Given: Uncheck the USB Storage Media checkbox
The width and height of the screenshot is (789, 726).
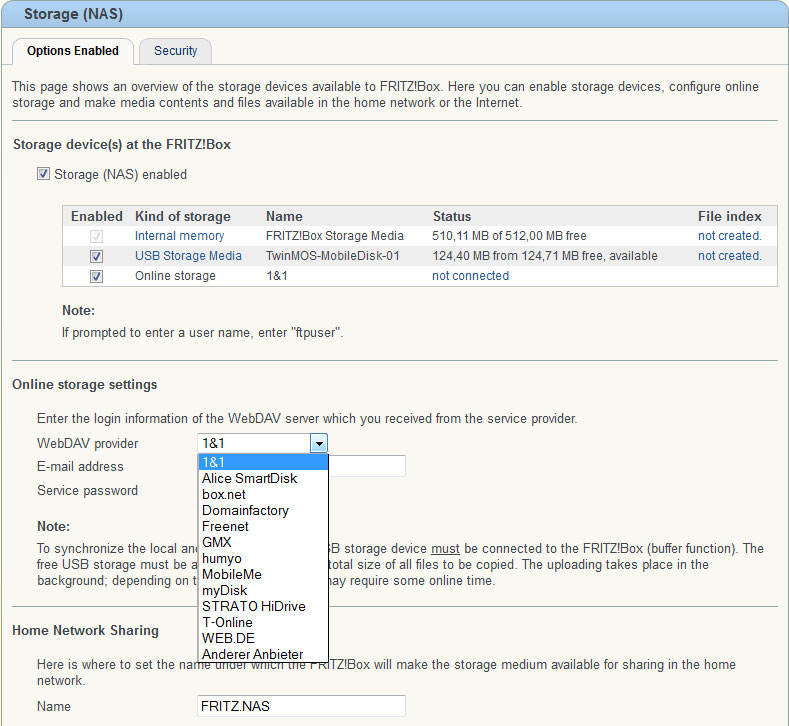Looking at the screenshot, I should click(96, 256).
